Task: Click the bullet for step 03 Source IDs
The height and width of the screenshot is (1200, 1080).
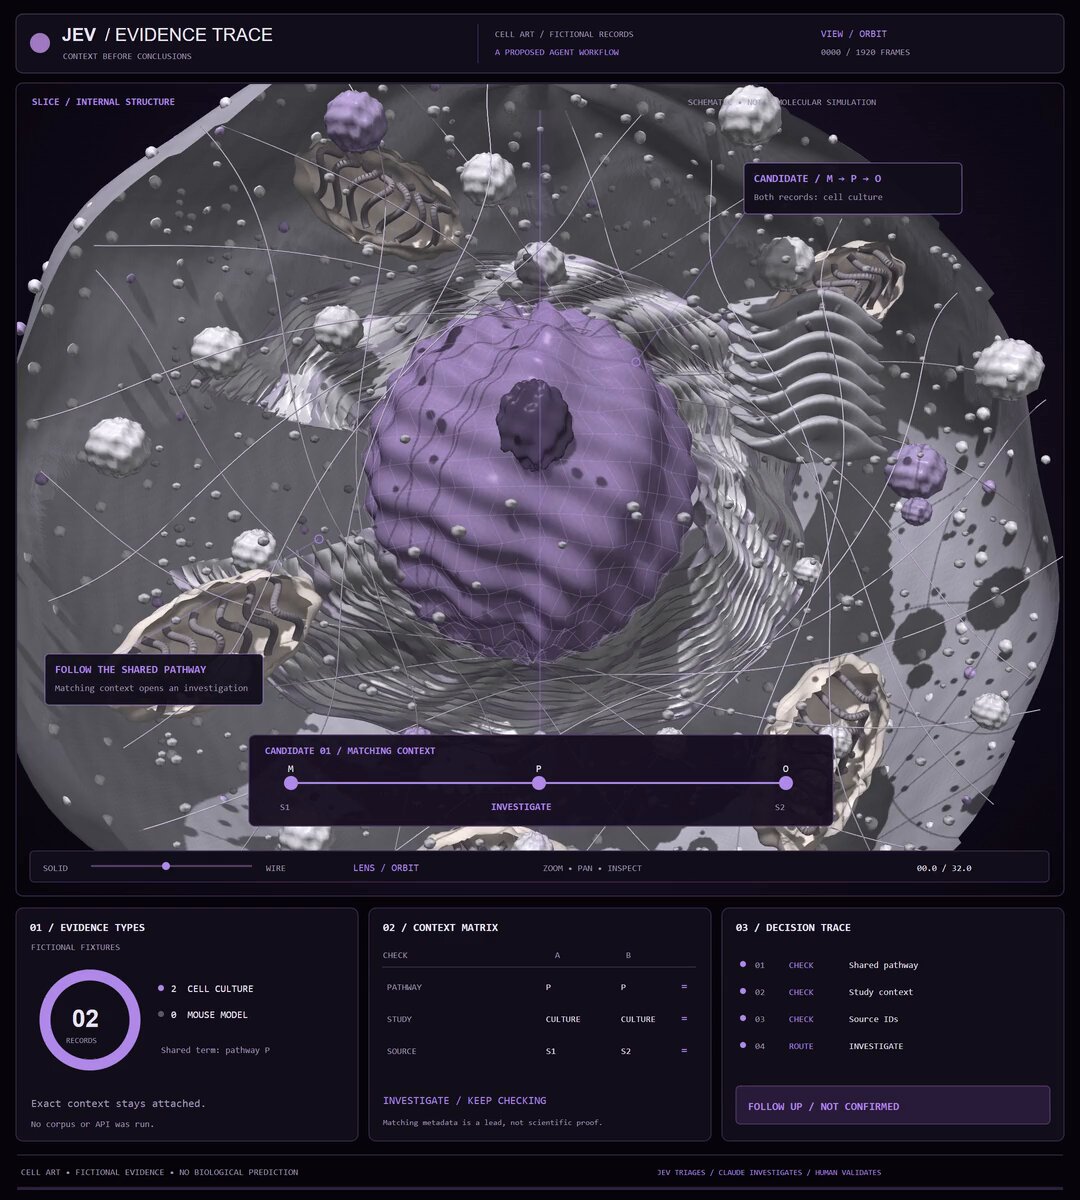Action: [x=742, y=1018]
